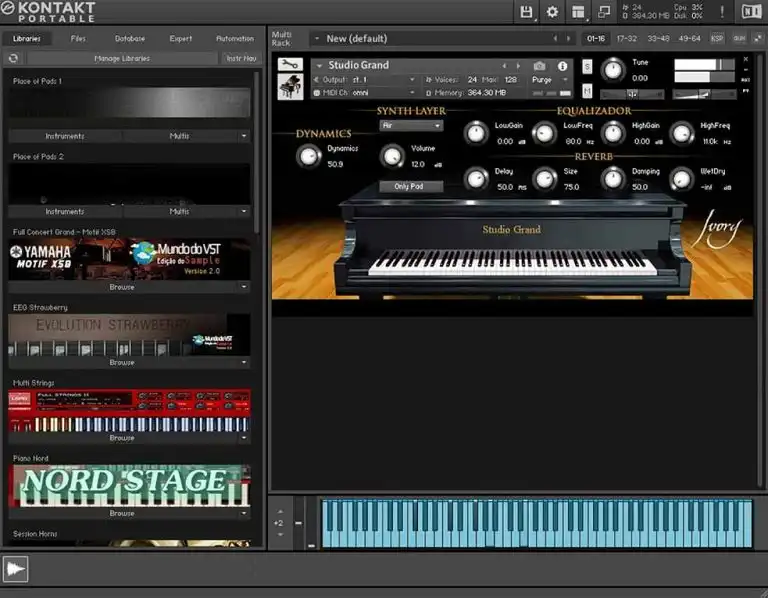Click the instrument minimize dash icon
Image resolution: width=768 pixels, height=598 pixels.
point(745,70)
